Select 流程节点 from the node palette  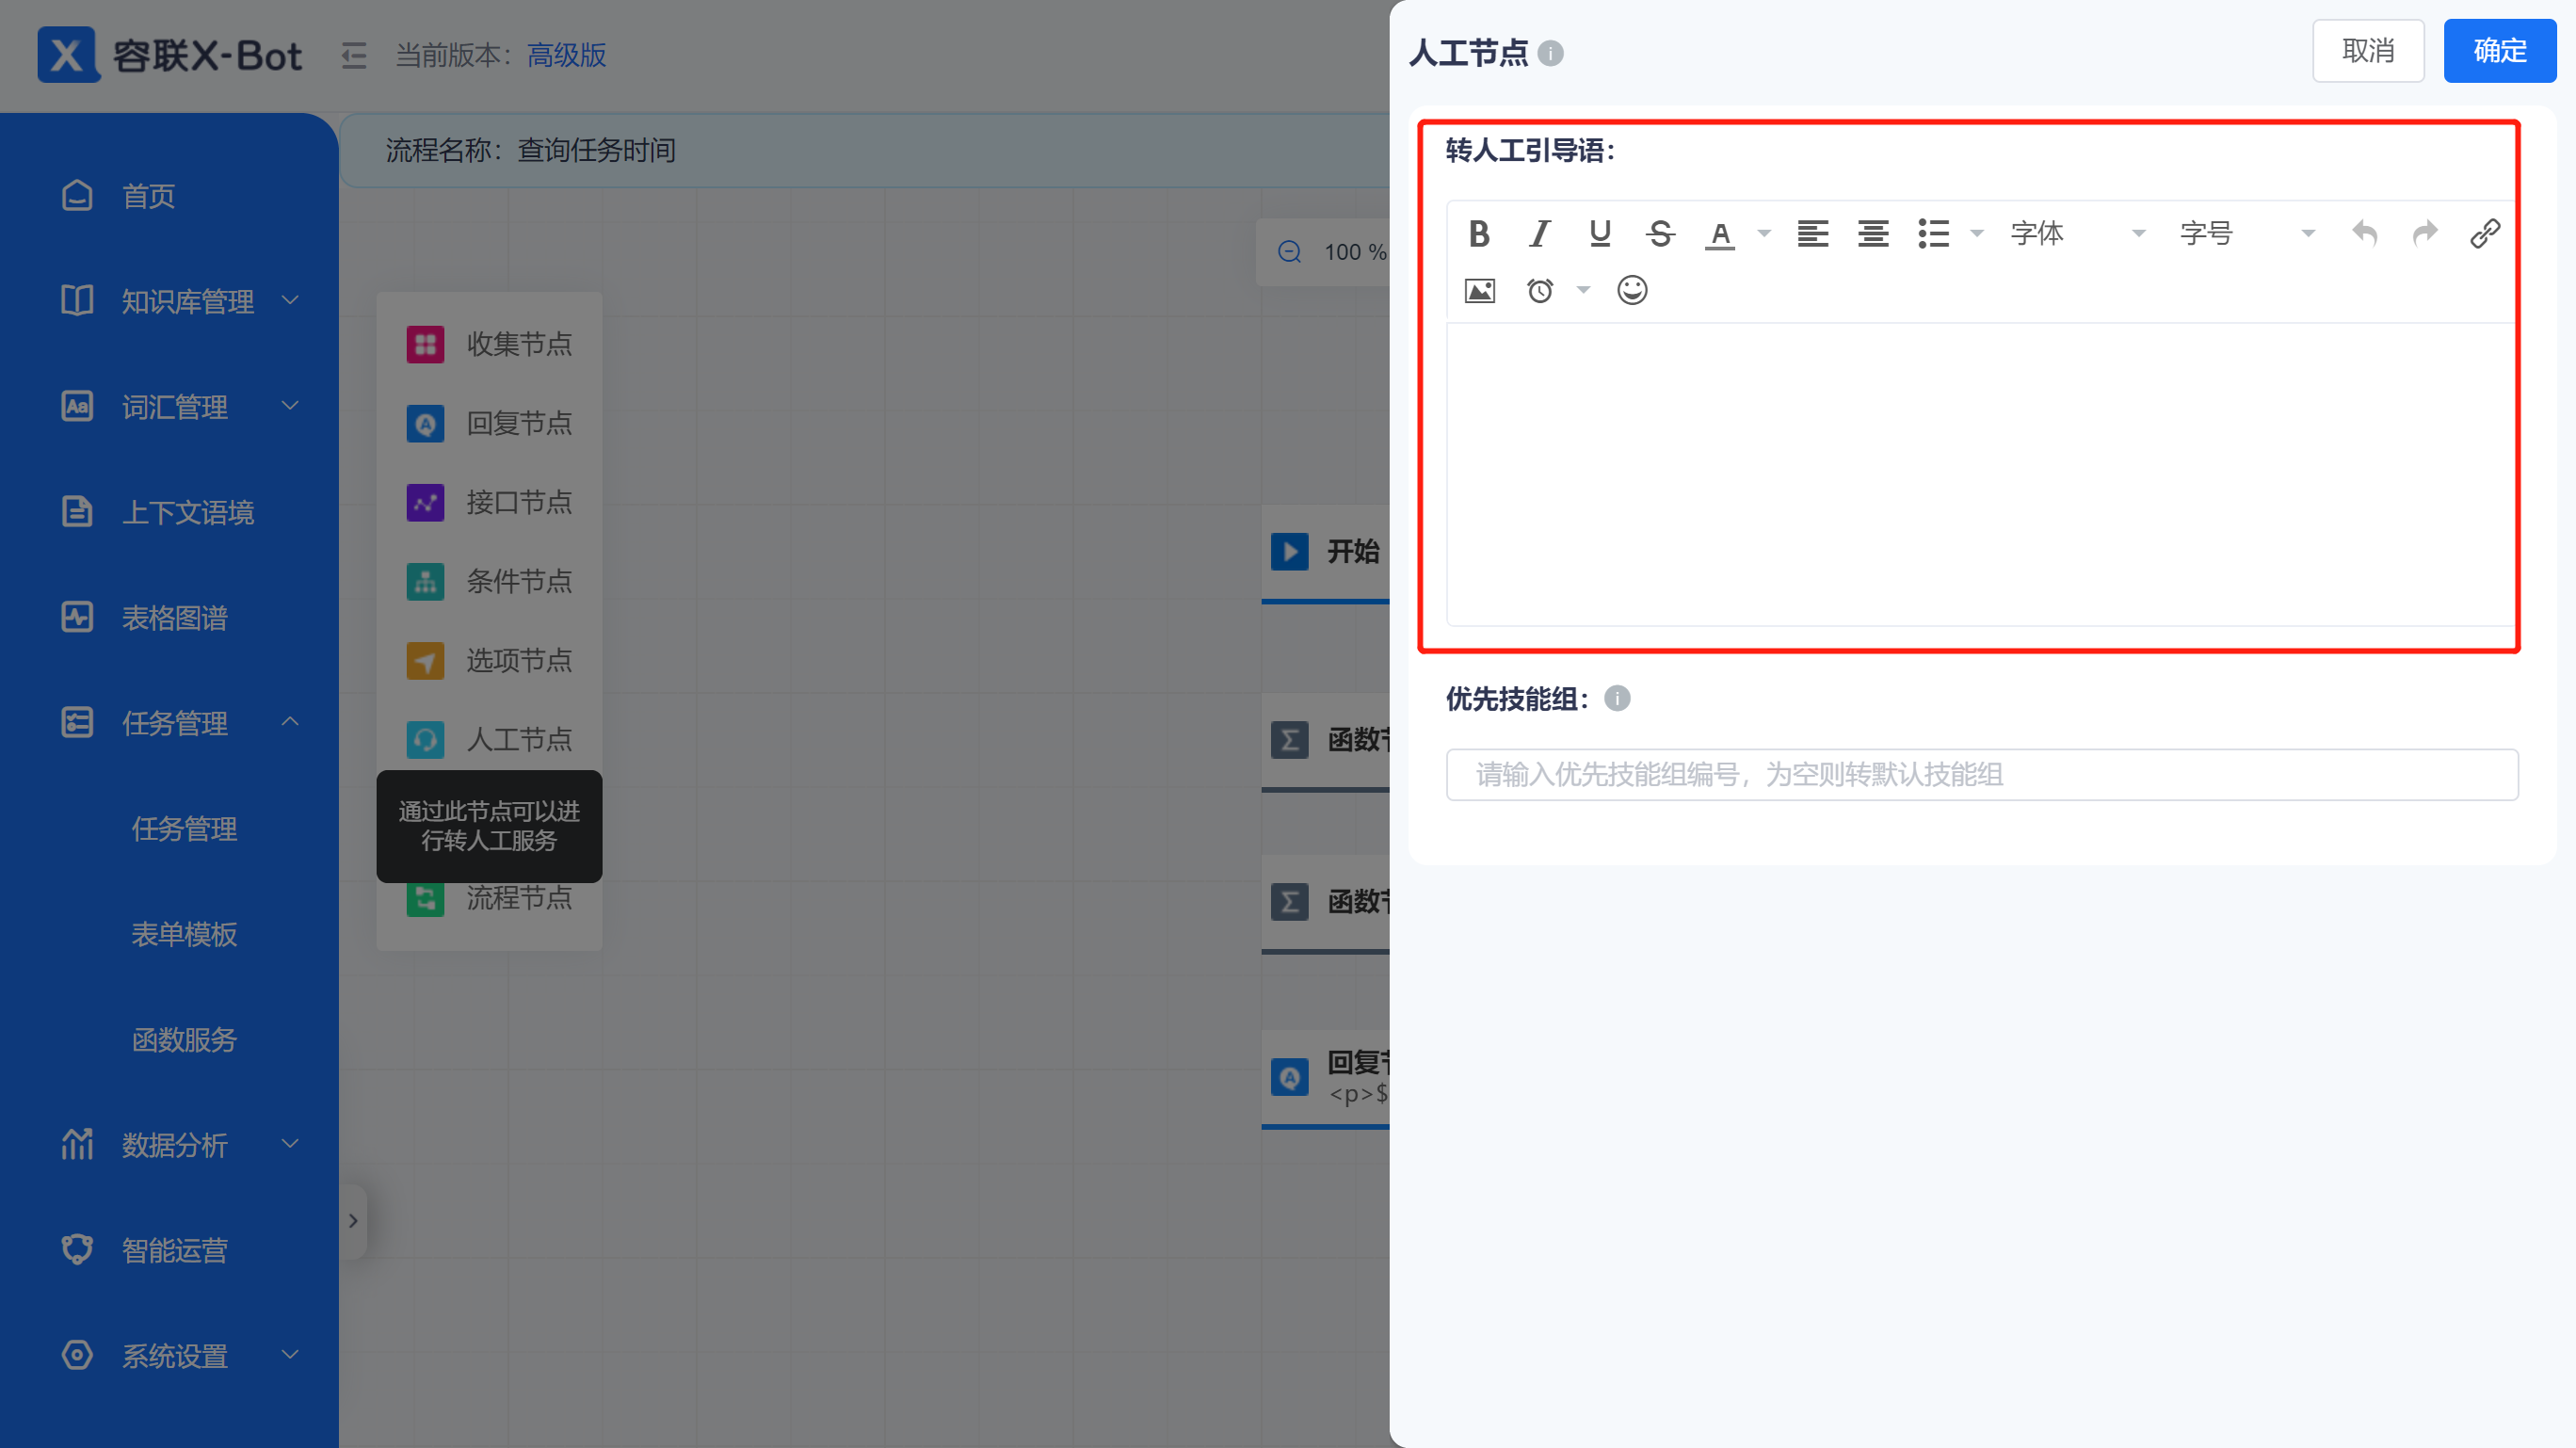coord(489,899)
